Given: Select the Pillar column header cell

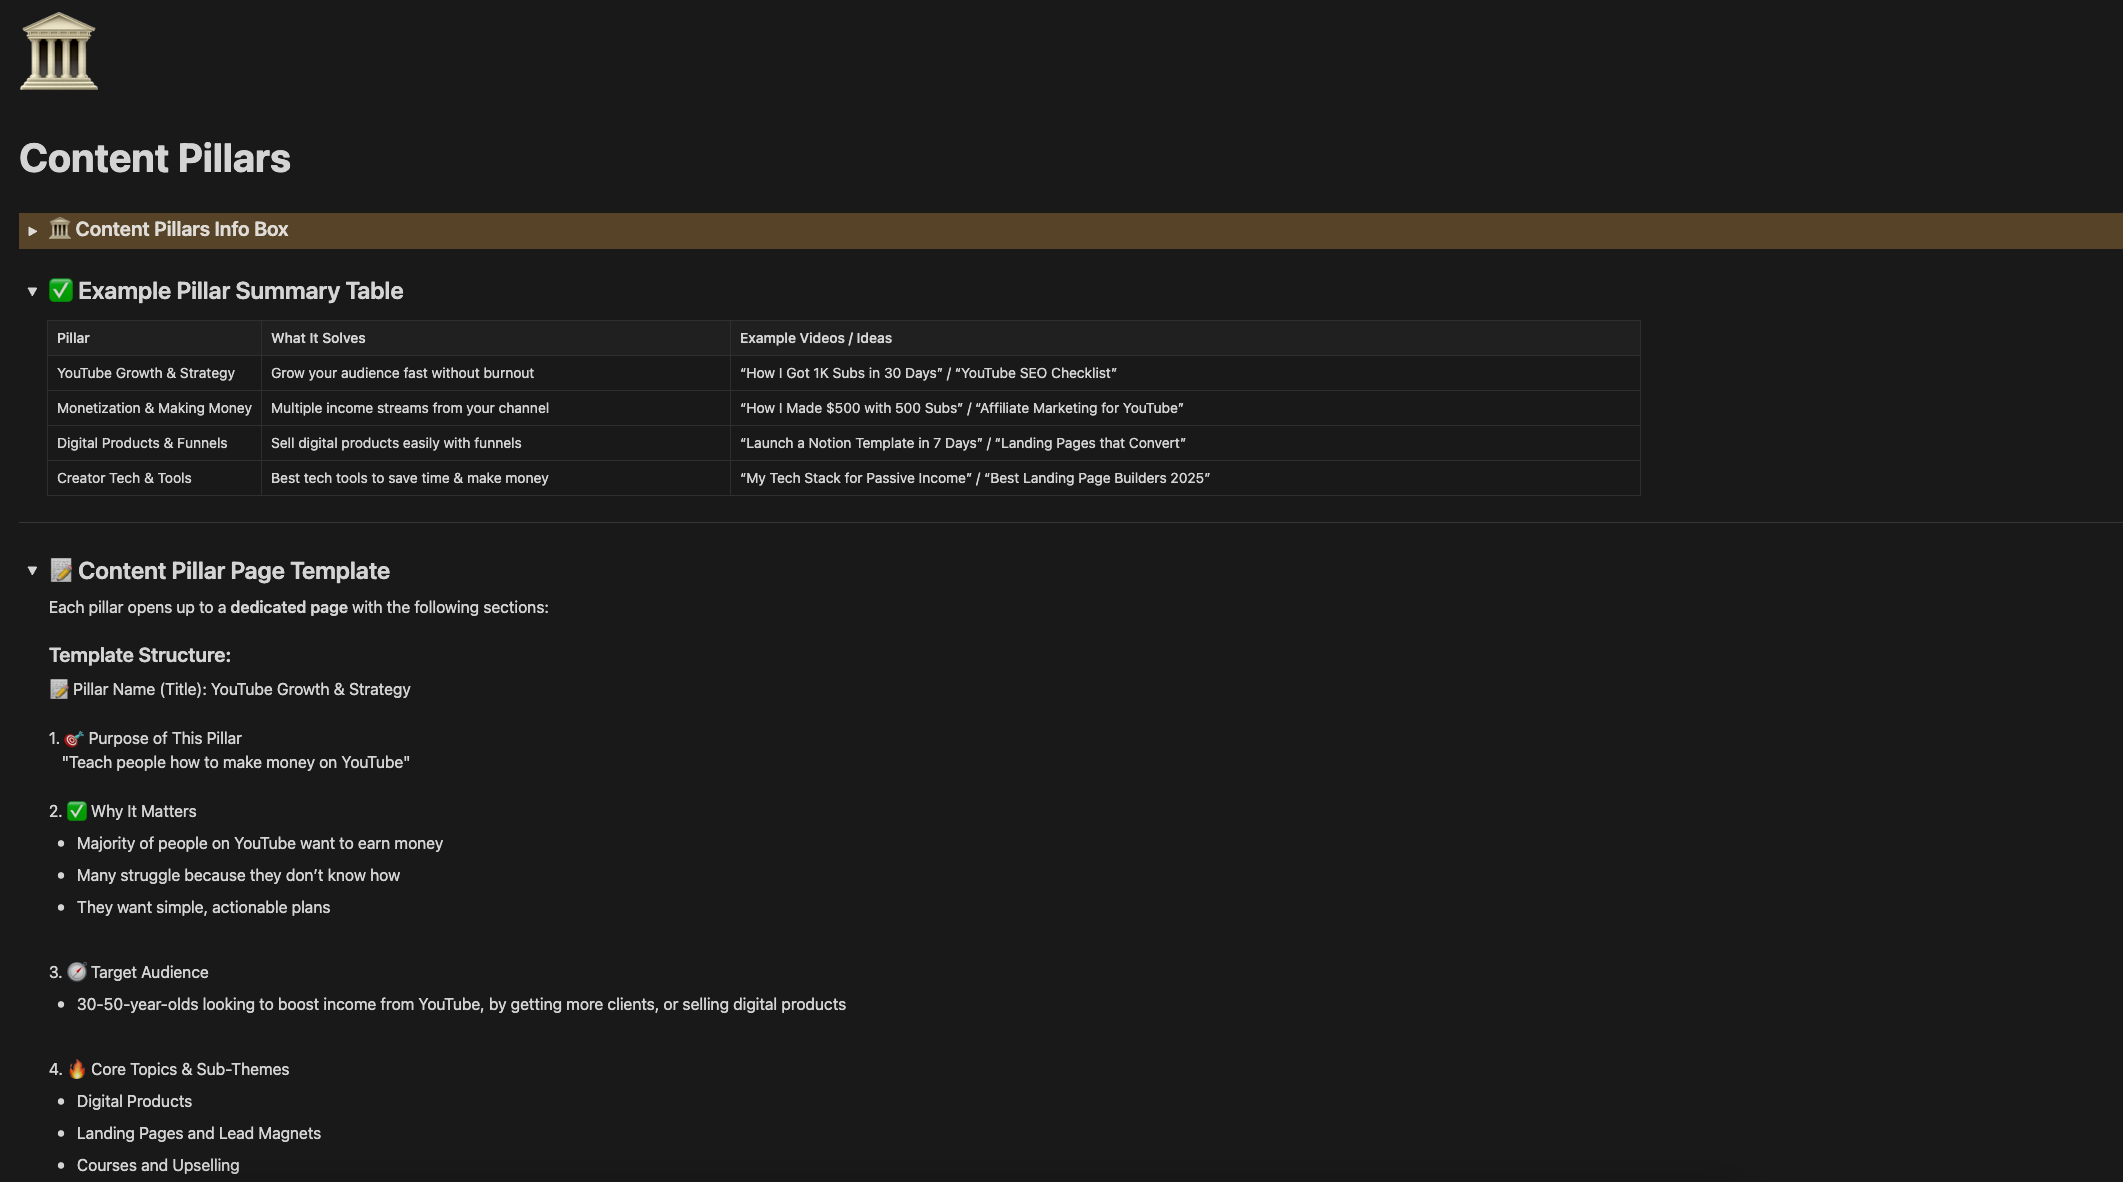Looking at the screenshot, I should pos(73,339).
